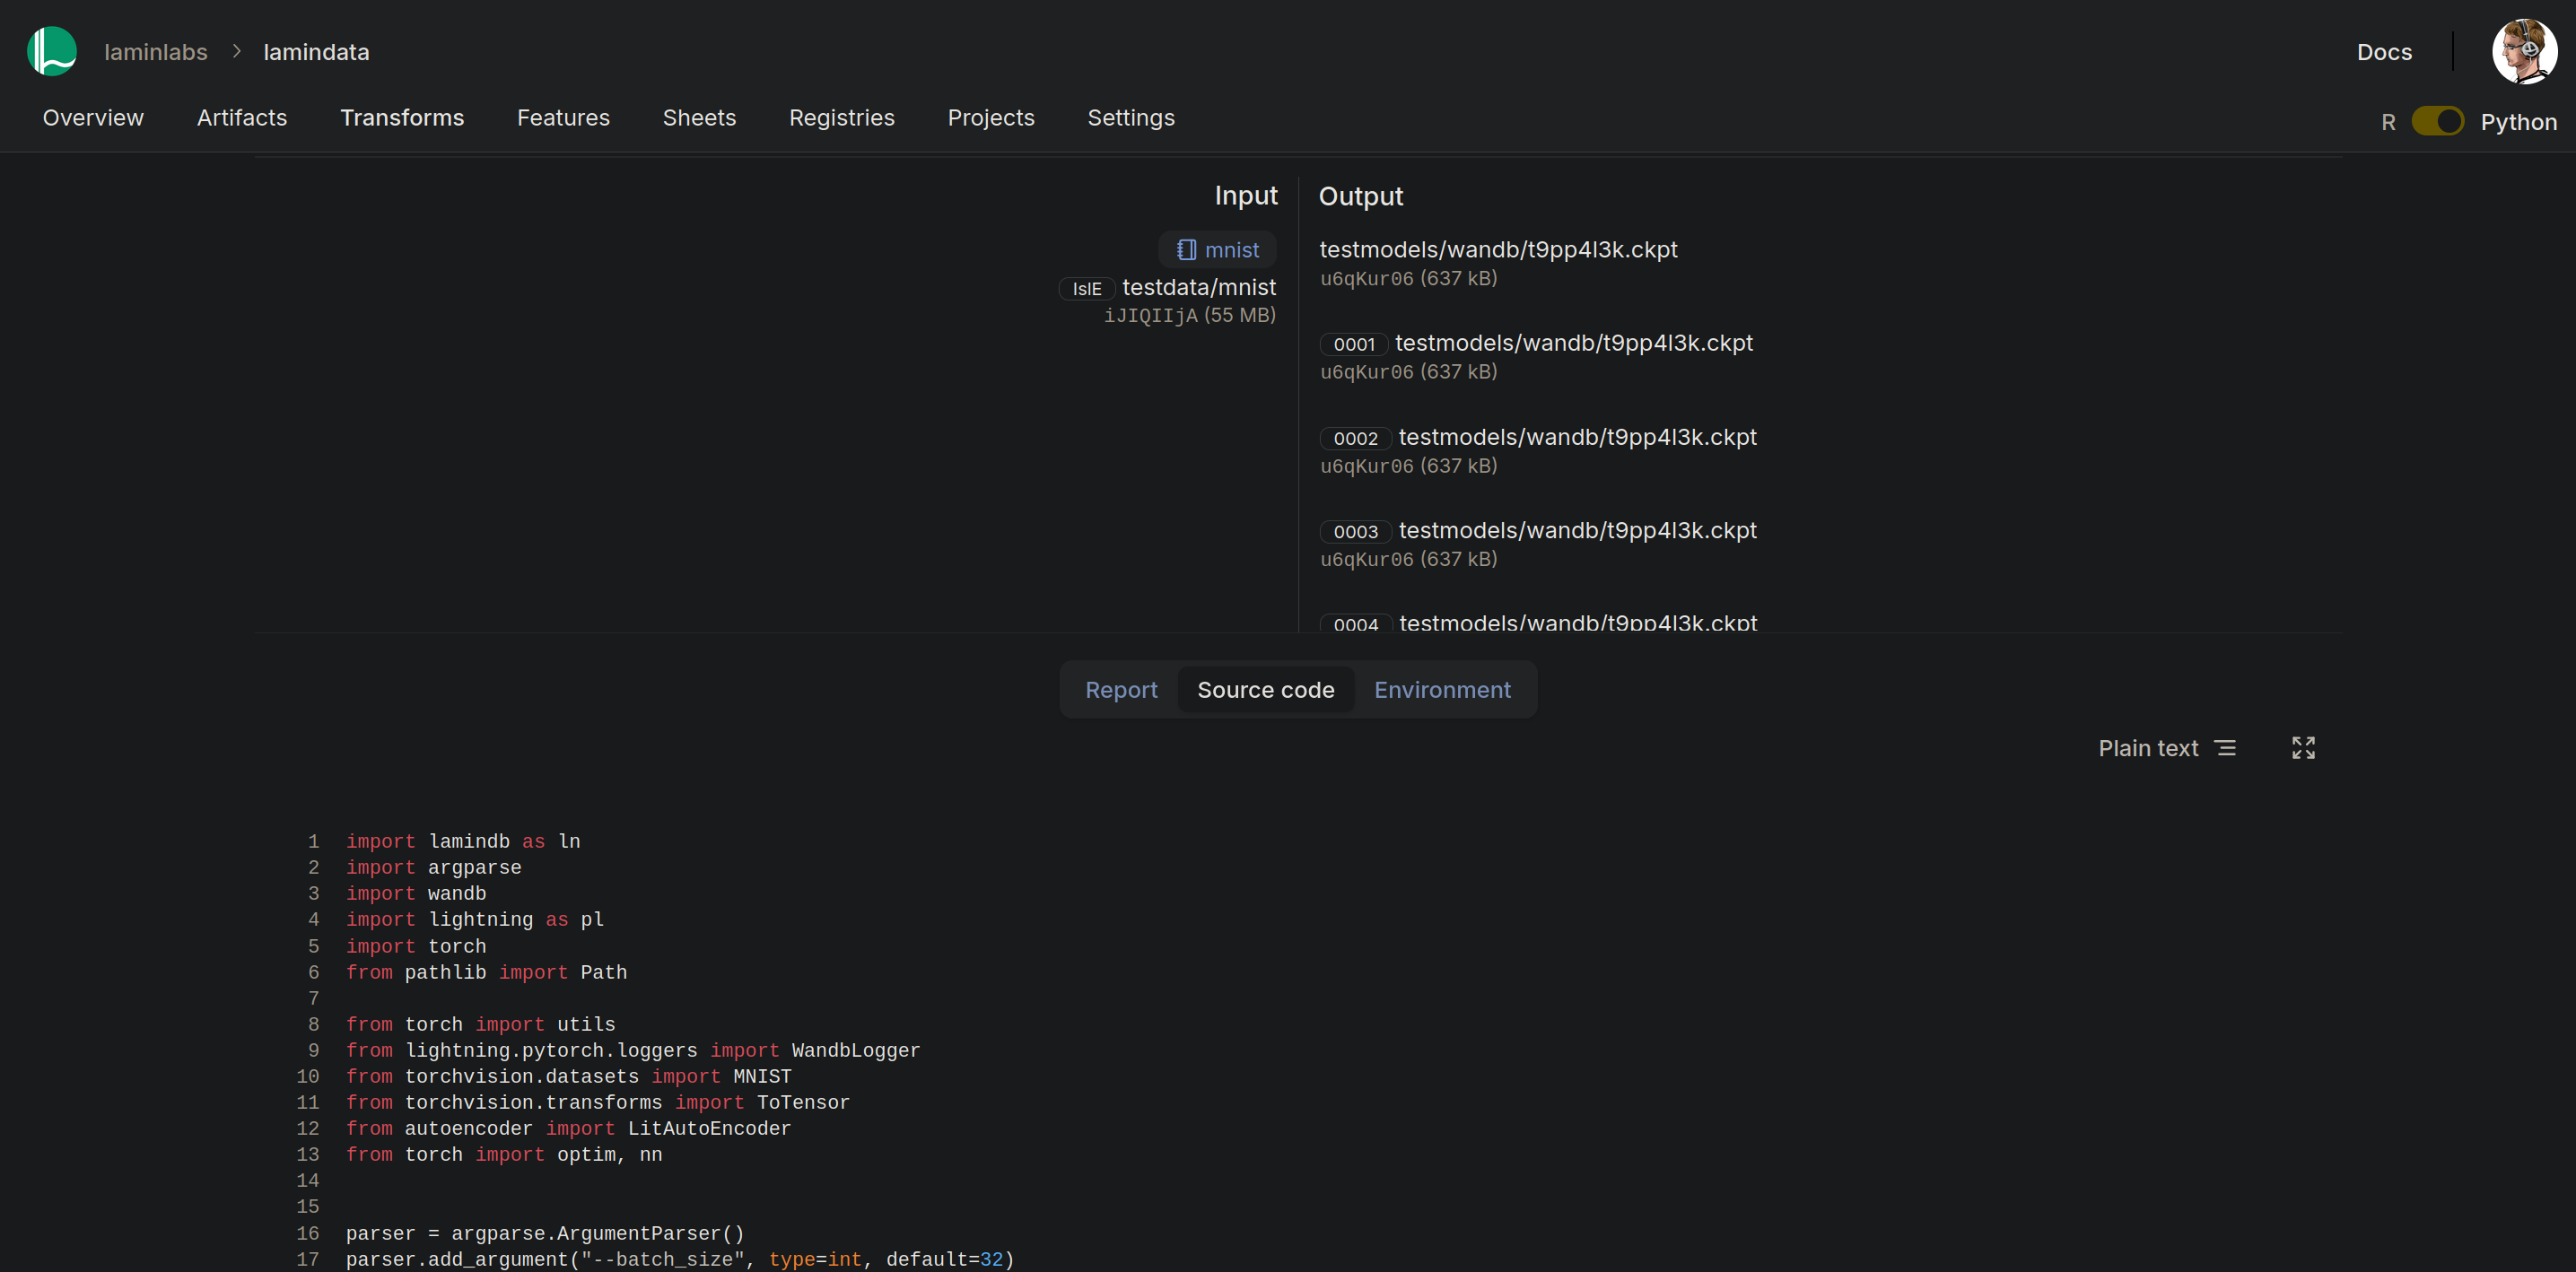
Task: Click the Plain text lines icon
Action: click(x=2225, y=748)
